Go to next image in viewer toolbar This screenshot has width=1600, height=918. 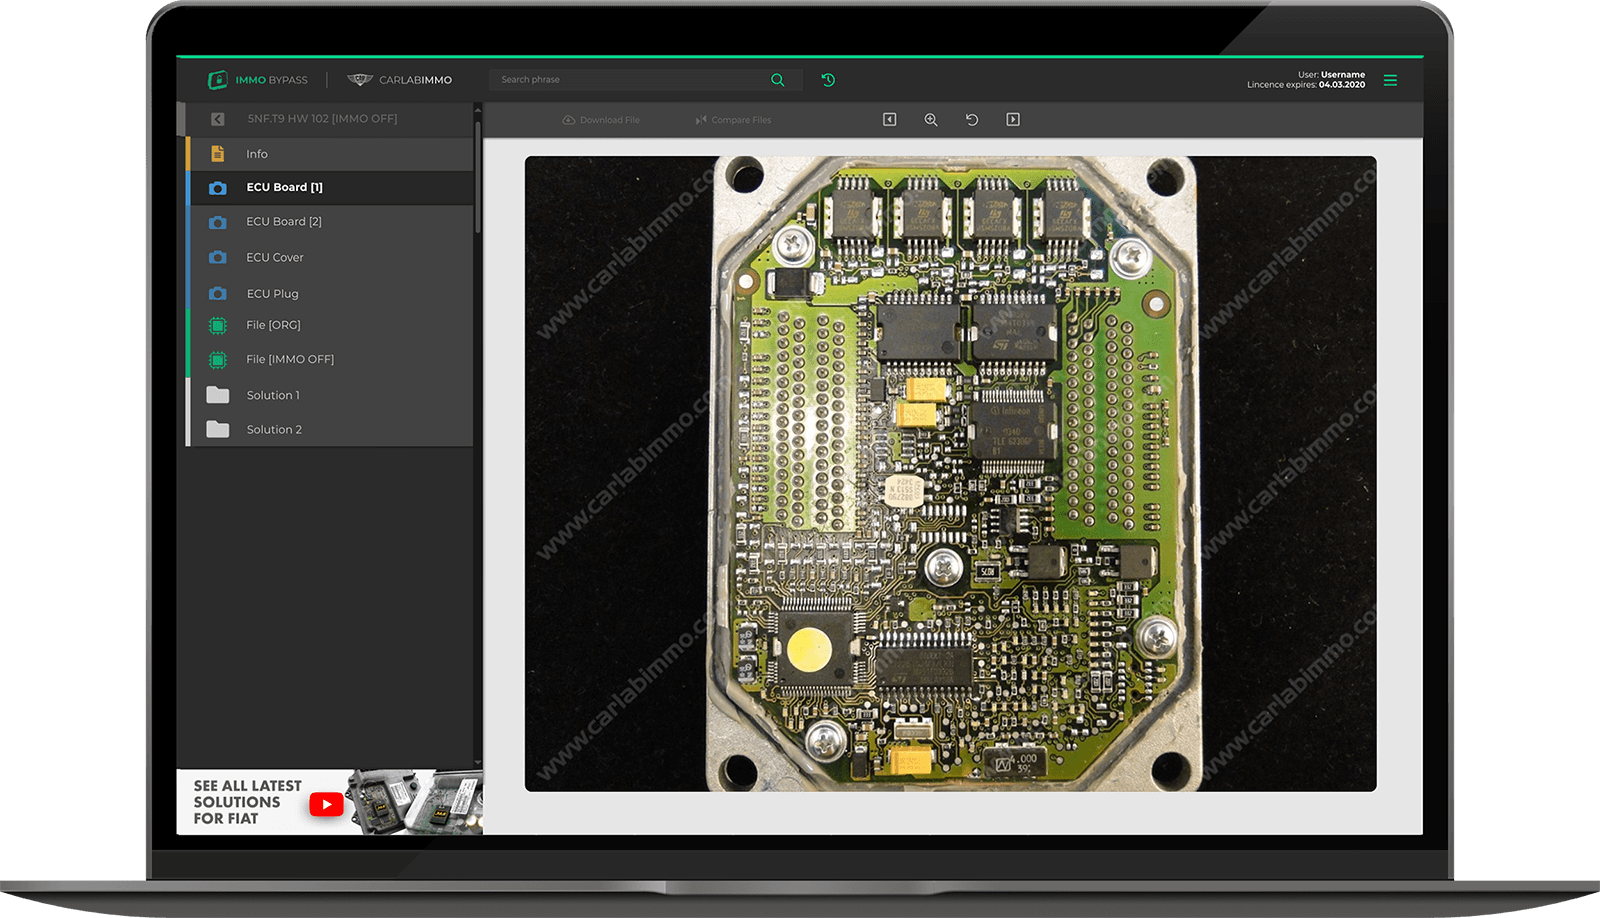pyautogui.click(x=1013, y=119)
